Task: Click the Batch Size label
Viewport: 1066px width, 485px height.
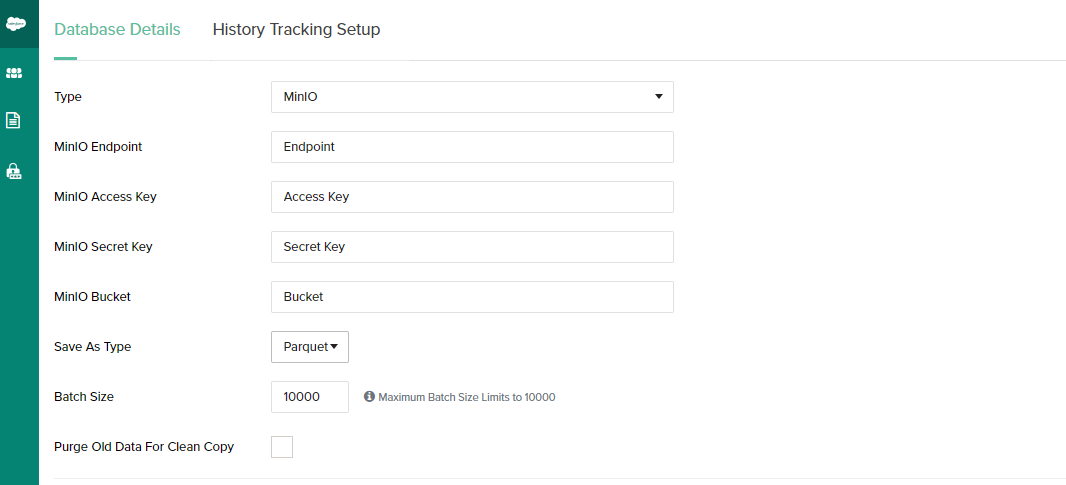Action: pyautogui.click(x=84, y=397)
